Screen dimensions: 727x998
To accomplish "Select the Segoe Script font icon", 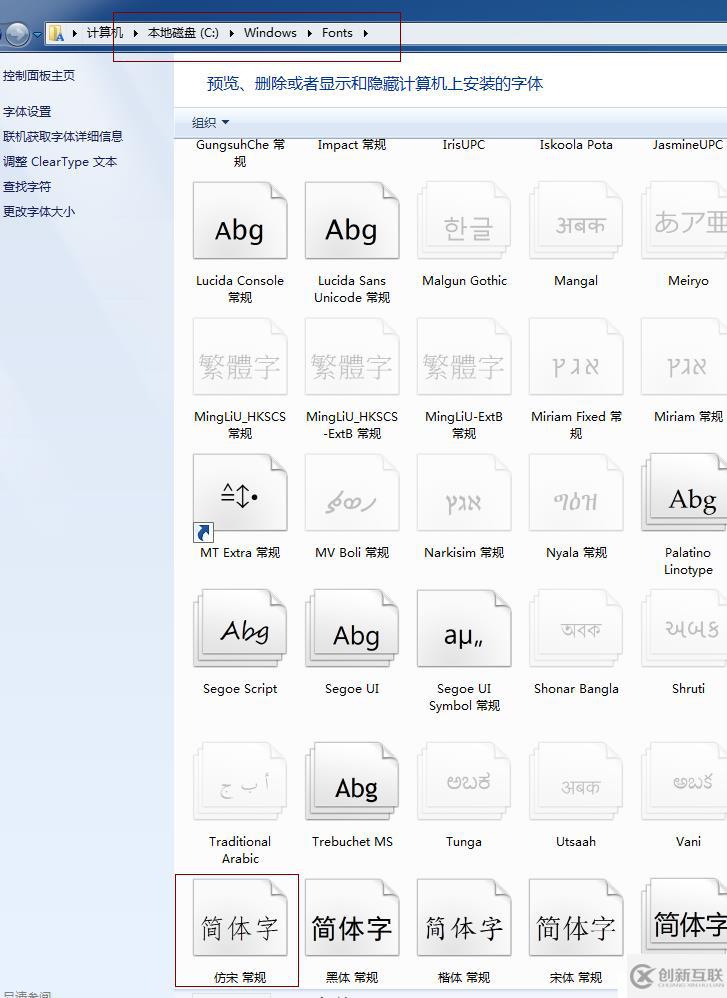I will point(240,629).
